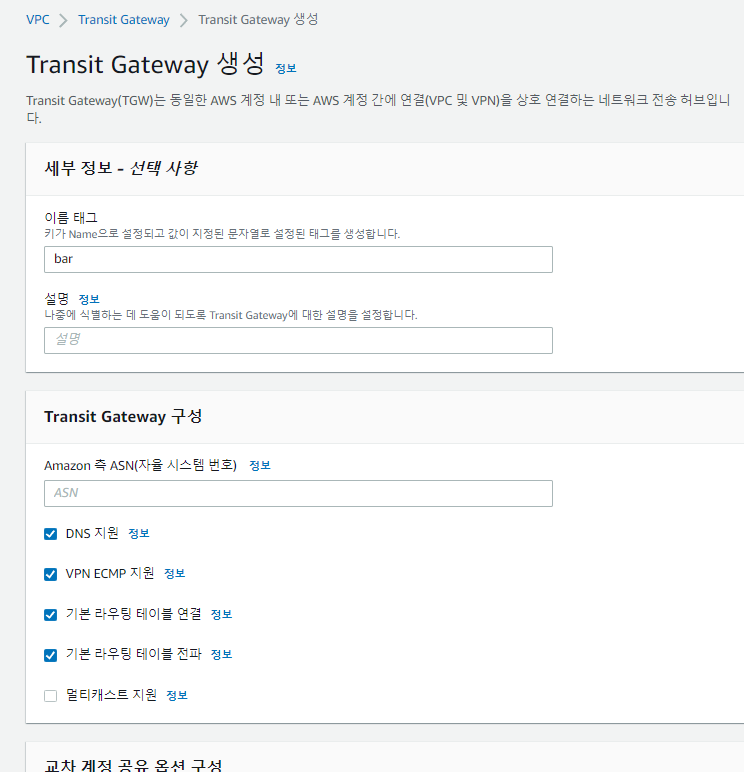
Task: Toggle 기본 라우팅 테이블 연결 checkbox
Action: coord(51,614)
